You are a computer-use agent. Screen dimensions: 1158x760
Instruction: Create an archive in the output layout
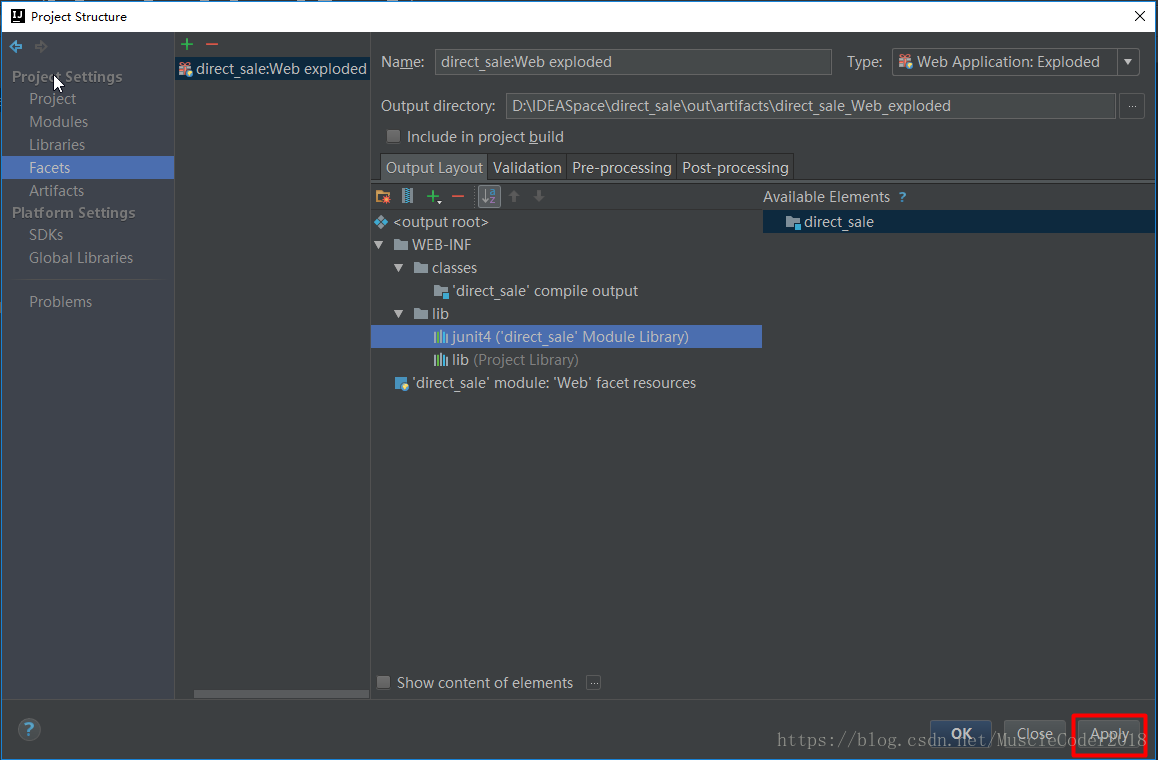click(x=407, y=196)
